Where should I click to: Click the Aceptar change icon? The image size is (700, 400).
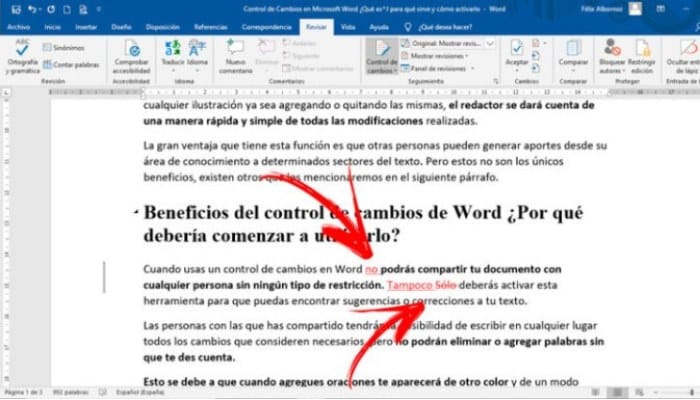point(517,47)
